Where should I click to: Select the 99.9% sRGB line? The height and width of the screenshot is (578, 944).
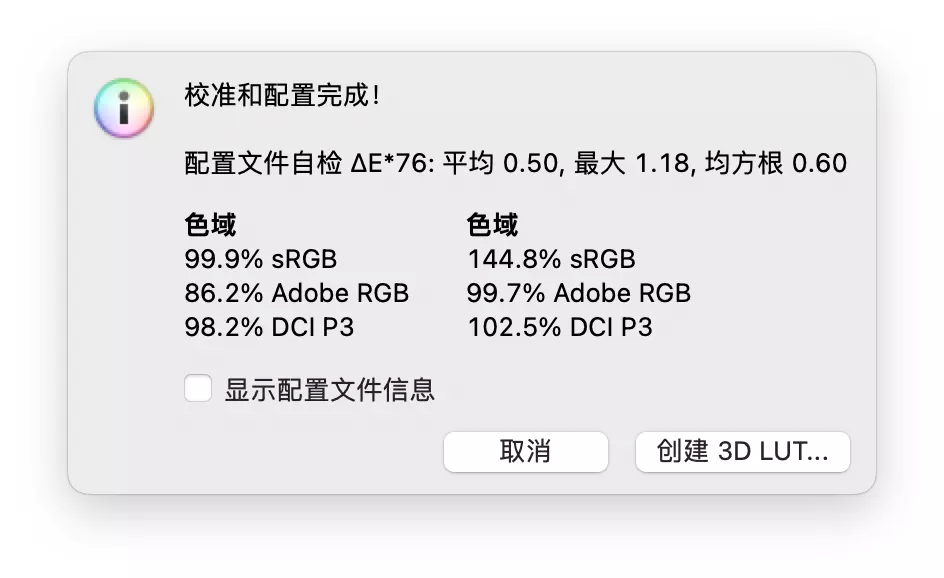tap(261, 259)
